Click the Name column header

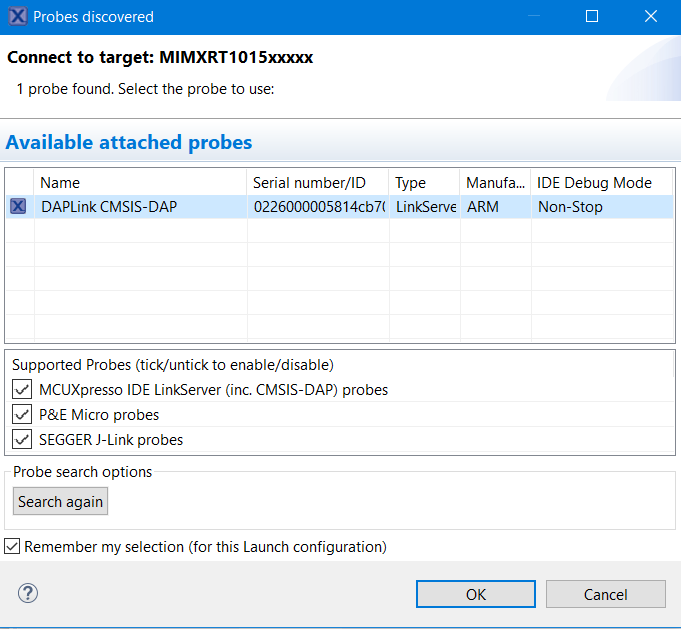(140, 183)
